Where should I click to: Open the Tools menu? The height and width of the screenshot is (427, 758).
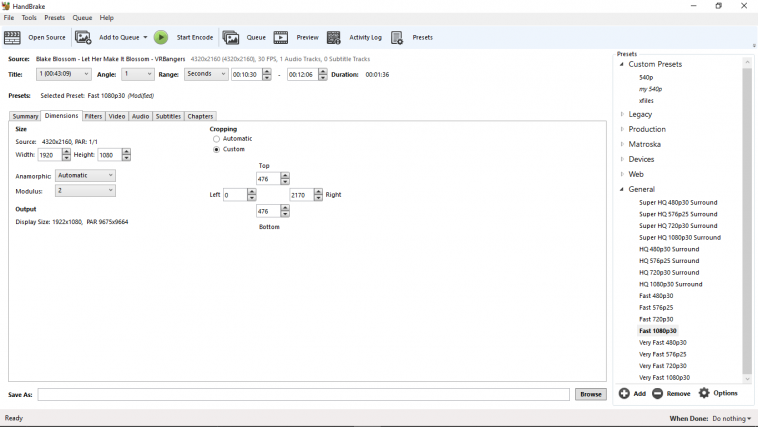click(x=29, y=18)
